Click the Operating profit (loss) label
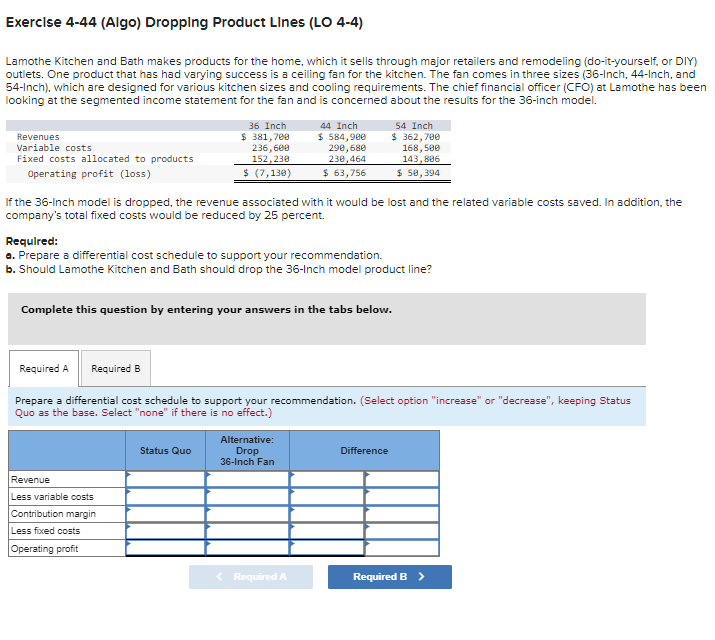The width and height of the screenshot is (715, 640). tap(89, 174)
